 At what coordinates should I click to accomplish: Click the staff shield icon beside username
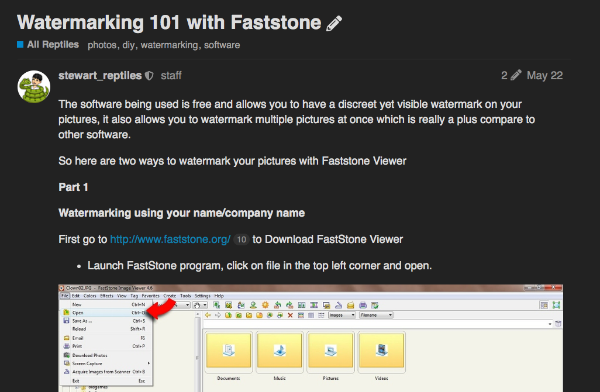[149, 76]
